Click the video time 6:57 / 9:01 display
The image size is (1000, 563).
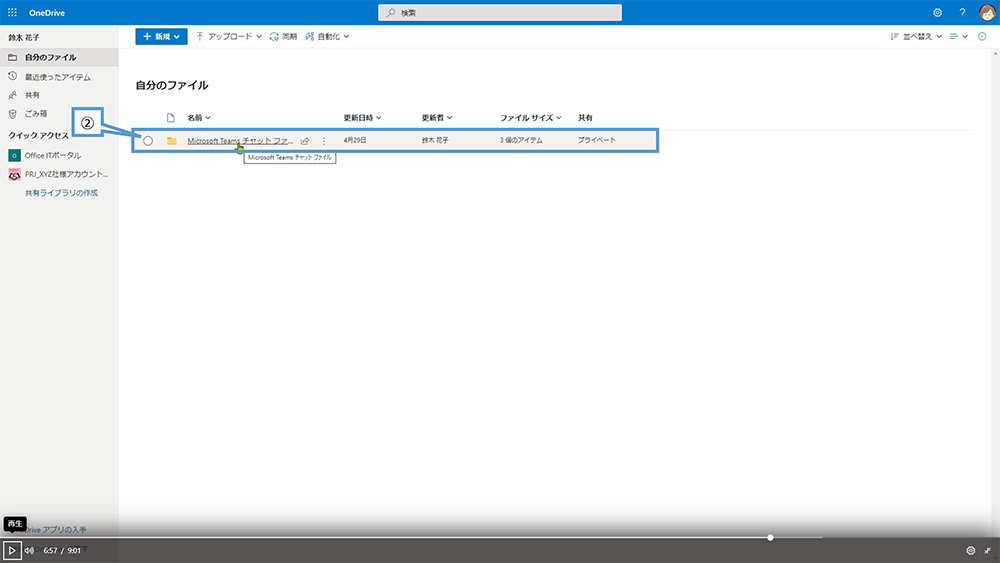[62, 550]
